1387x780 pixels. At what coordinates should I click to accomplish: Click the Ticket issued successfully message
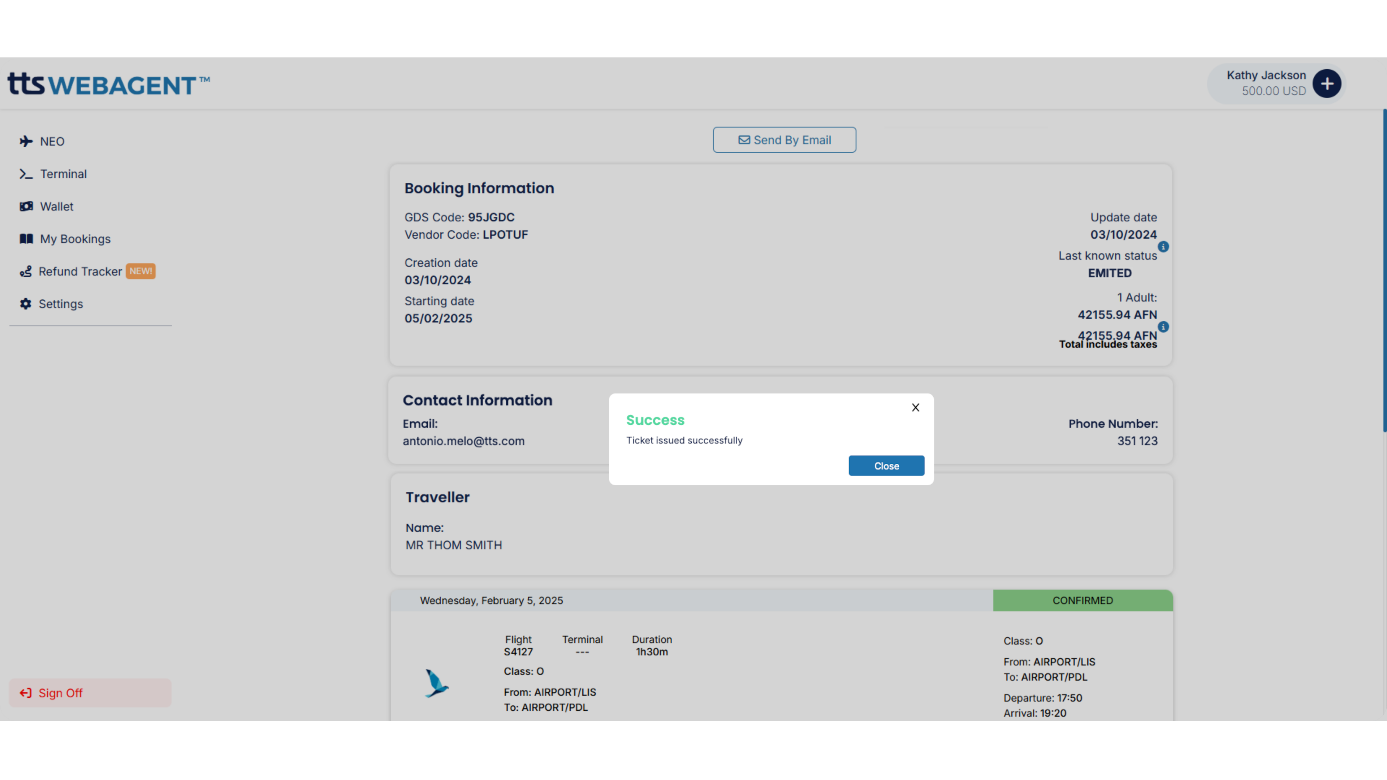pyautogui.click(x=685, y=441)
